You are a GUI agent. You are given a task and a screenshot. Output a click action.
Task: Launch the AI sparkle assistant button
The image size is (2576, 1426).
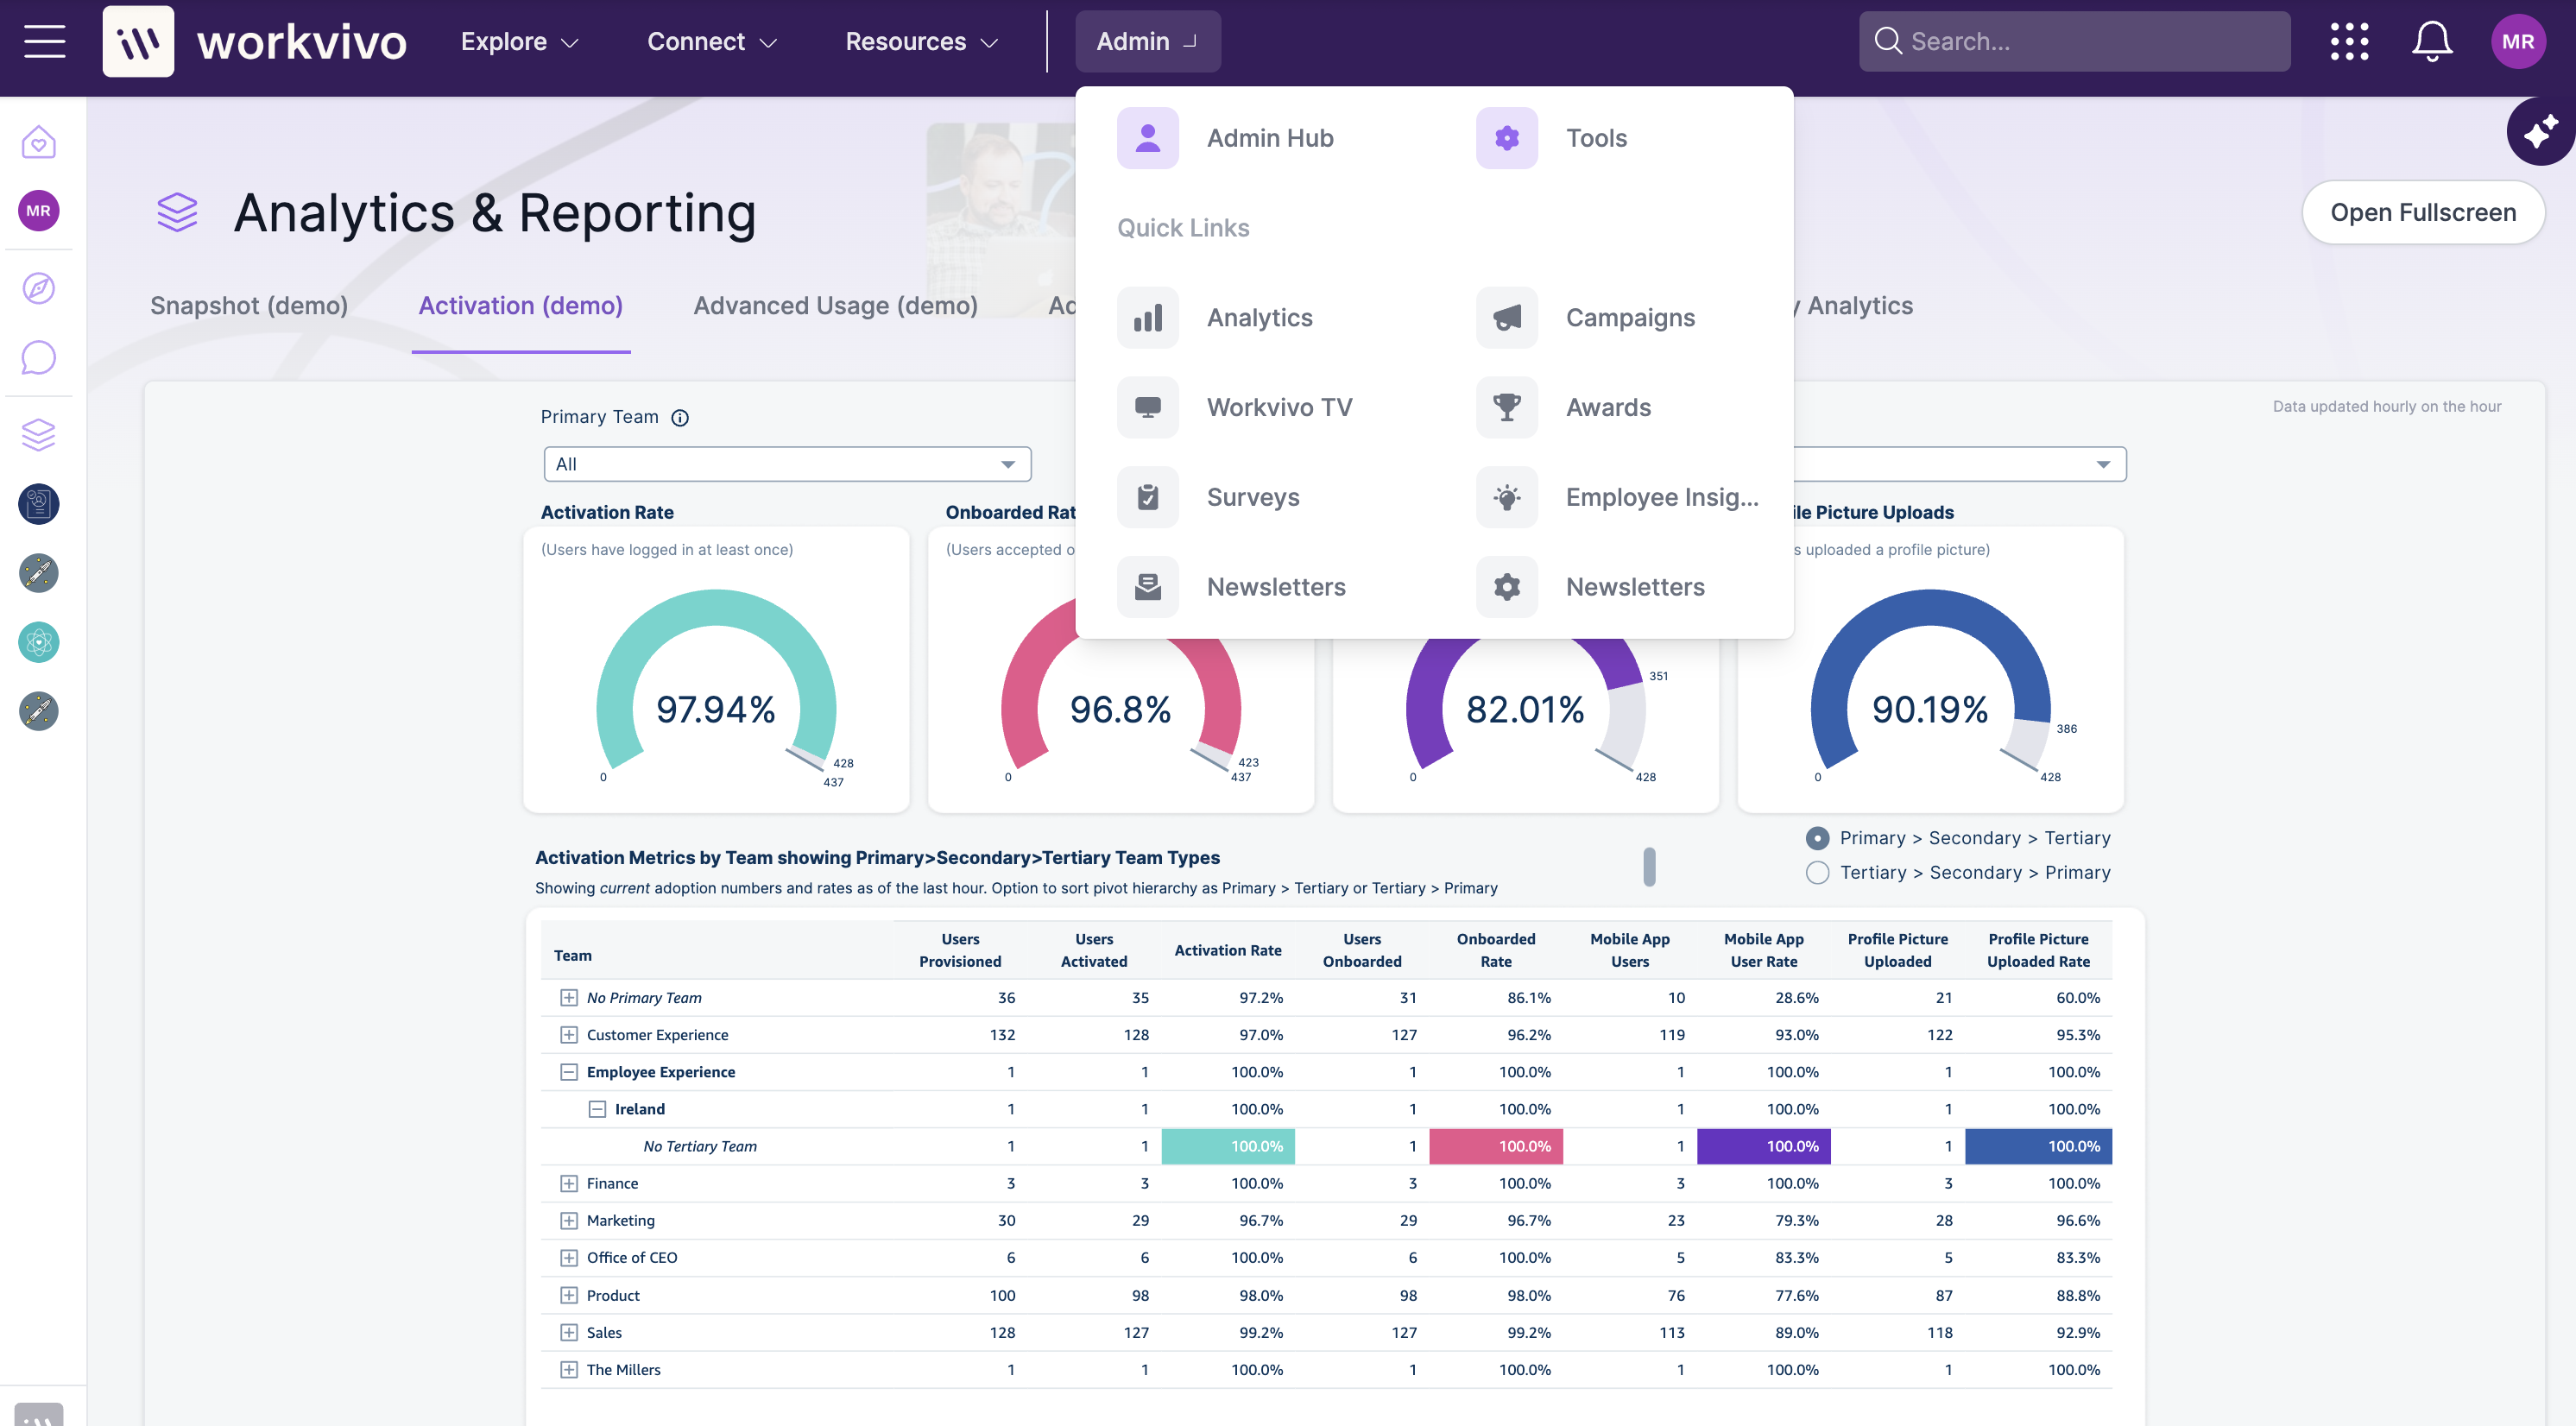[2540, 131]
